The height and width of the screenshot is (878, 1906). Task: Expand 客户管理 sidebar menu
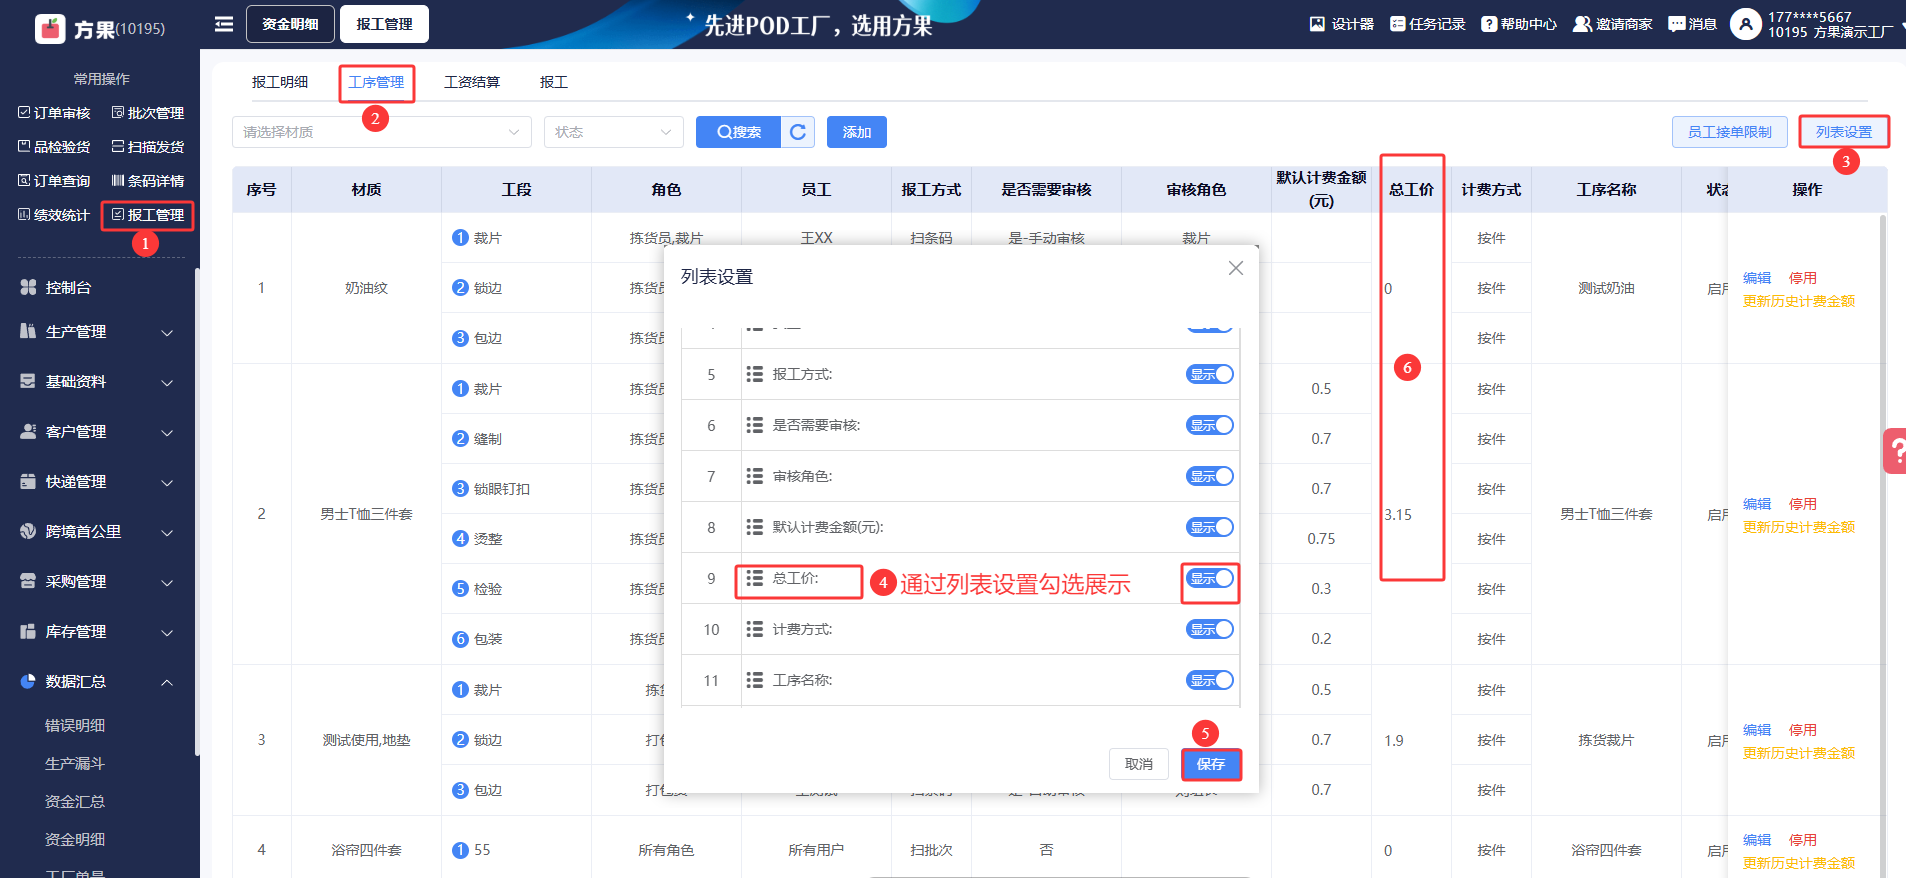coord(98,432)
